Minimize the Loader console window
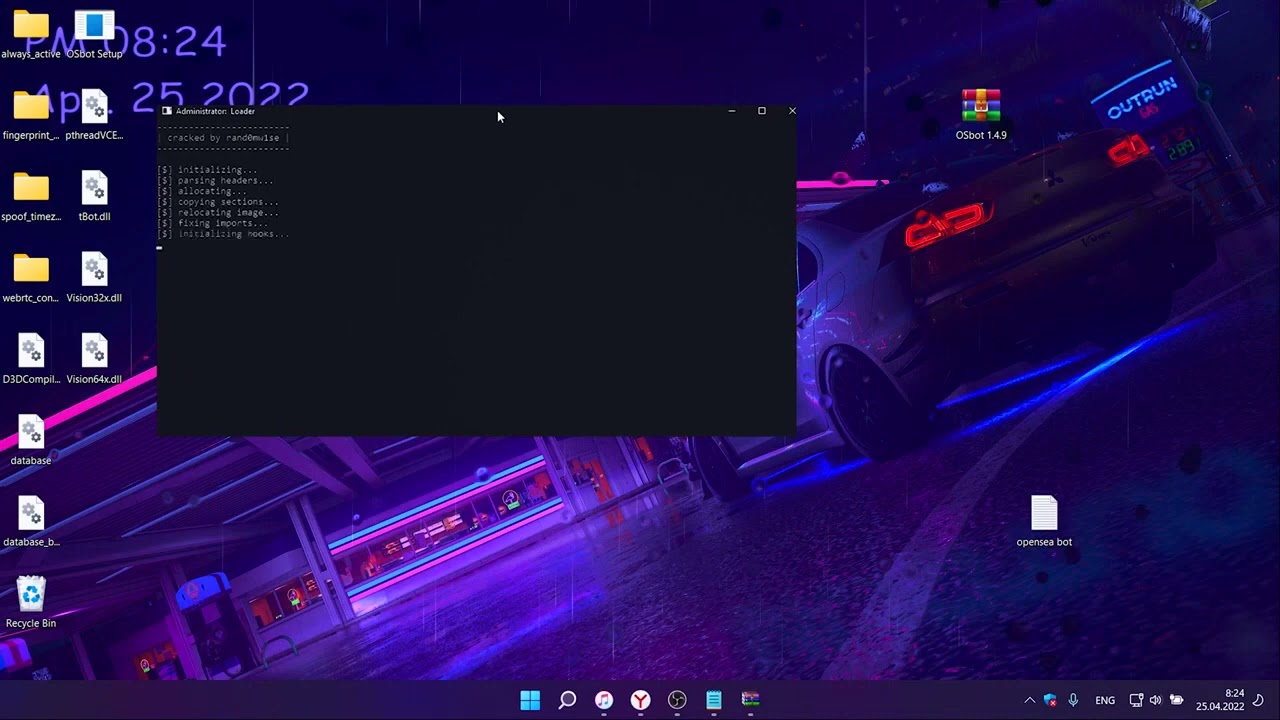 coord(732,111)
